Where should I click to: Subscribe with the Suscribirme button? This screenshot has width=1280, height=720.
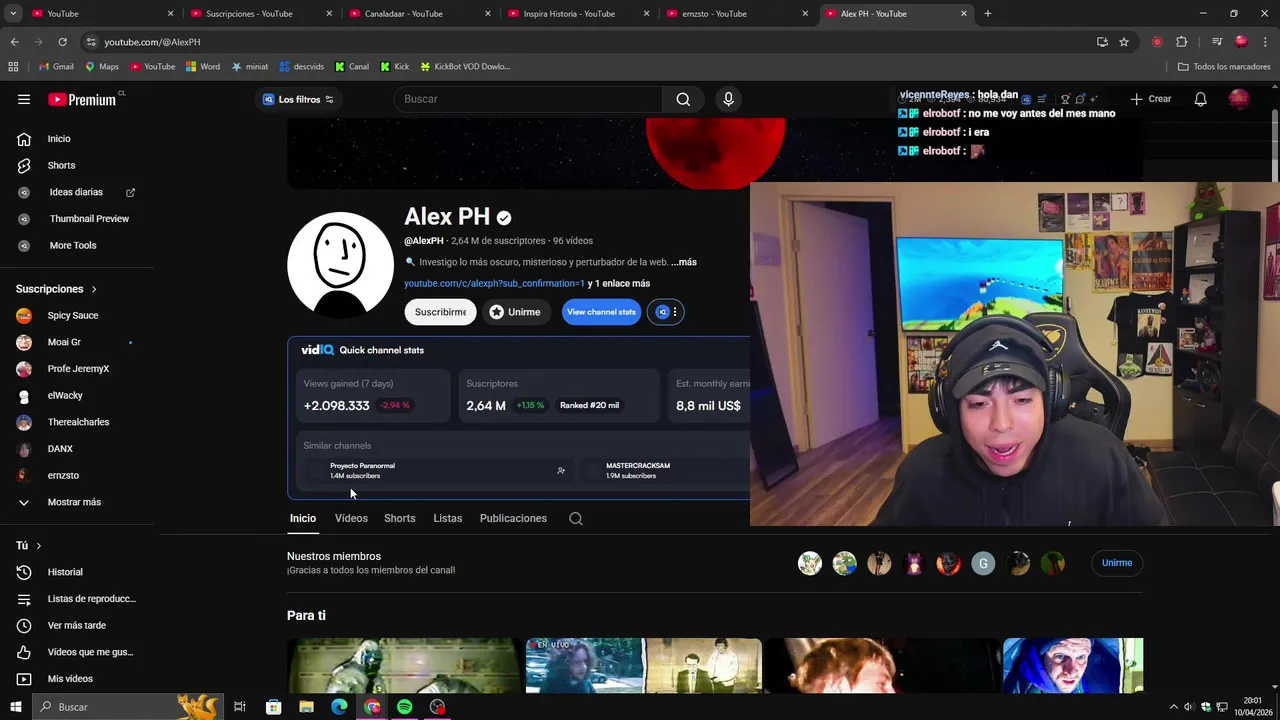tap(440, 312)
